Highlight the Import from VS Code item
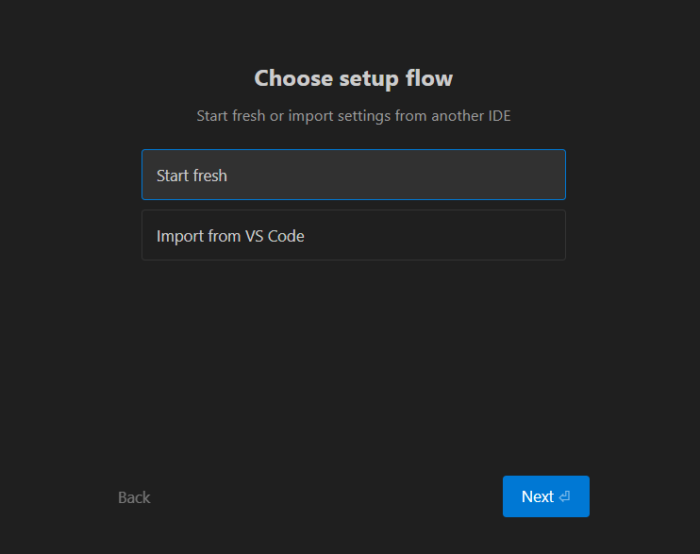The height and width of the screenshot is (554, 700). click(x=353, y=236)
